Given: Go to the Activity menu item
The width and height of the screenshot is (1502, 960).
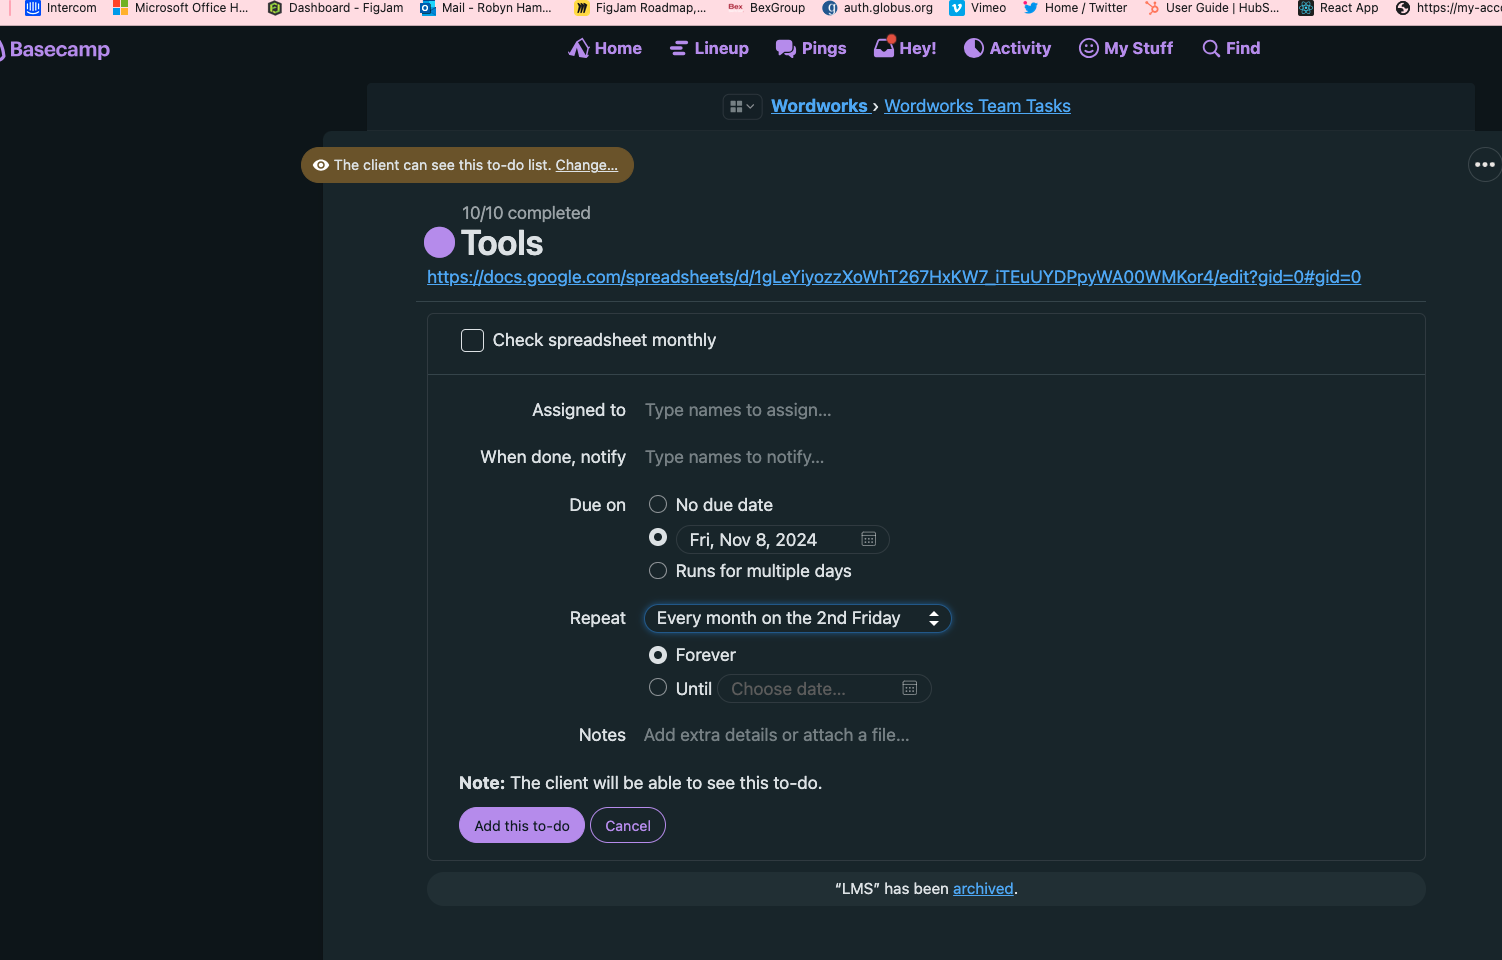Looking at the screenshot, I should pyautogui.click(x=1007, y=48).
